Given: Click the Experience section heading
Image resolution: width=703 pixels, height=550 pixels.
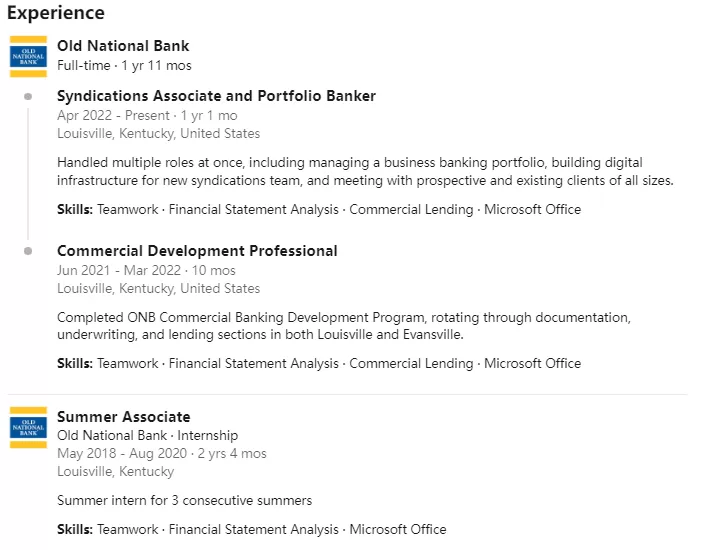Looking at the screenshot, I should pos(56,13).
